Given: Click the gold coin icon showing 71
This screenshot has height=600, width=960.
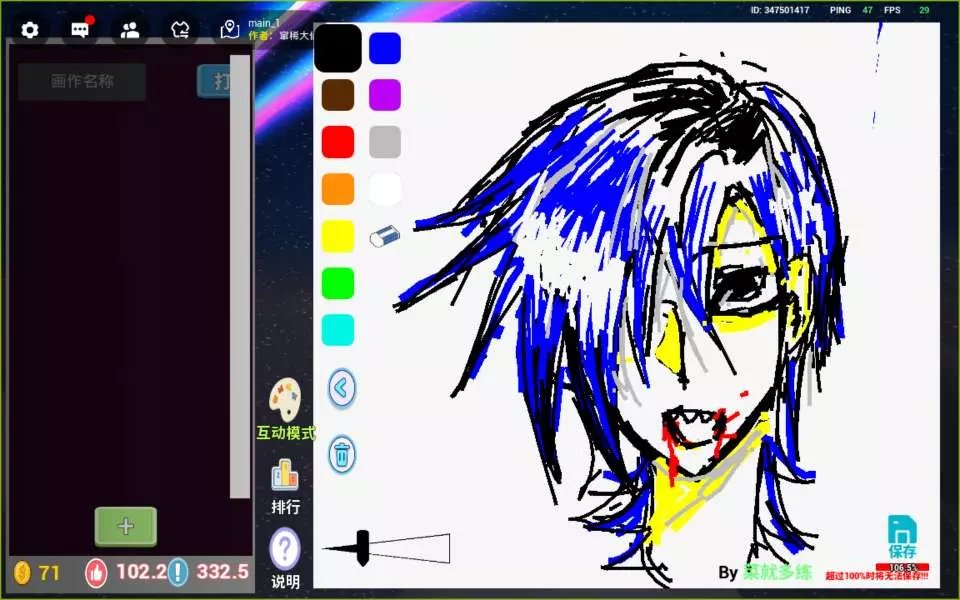Looking at the screenshot, I should point(23,573).
